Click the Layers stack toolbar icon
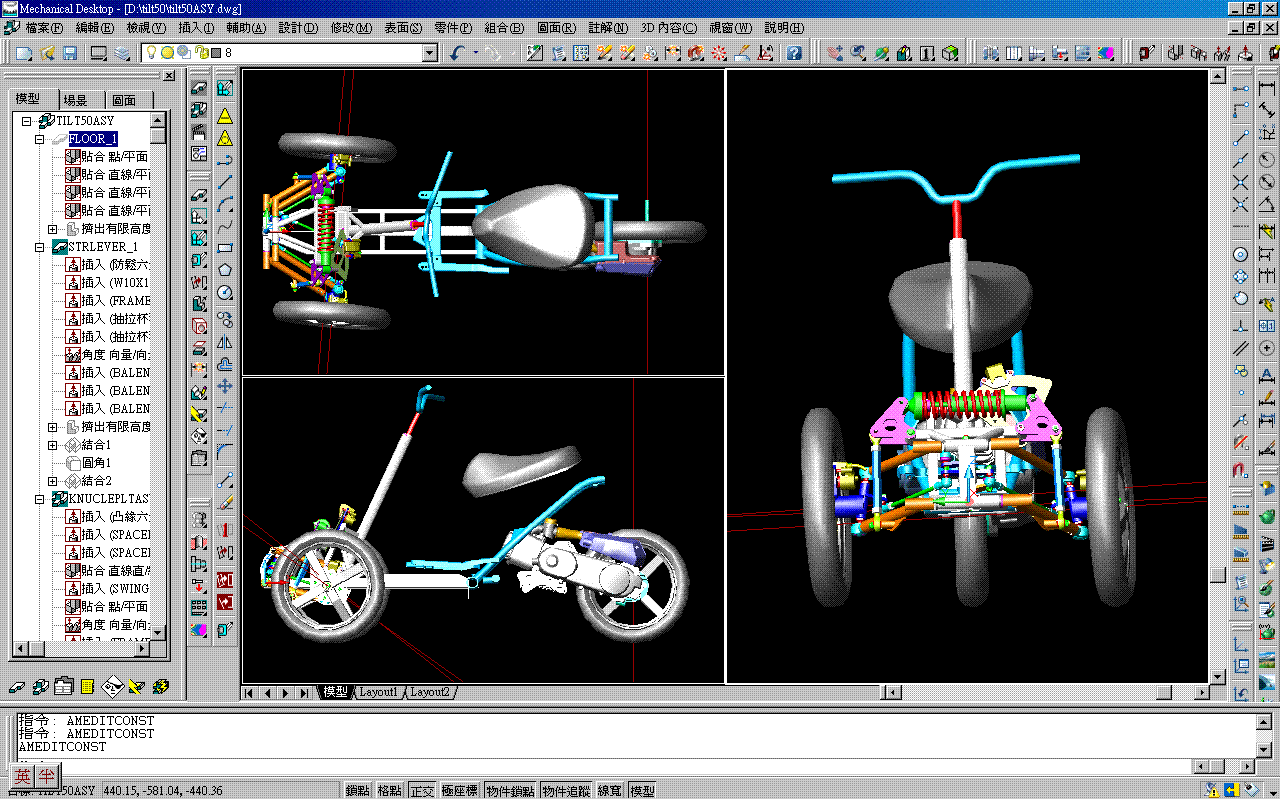The height and width of the screenshot is (800, 1280). [122, 53]
